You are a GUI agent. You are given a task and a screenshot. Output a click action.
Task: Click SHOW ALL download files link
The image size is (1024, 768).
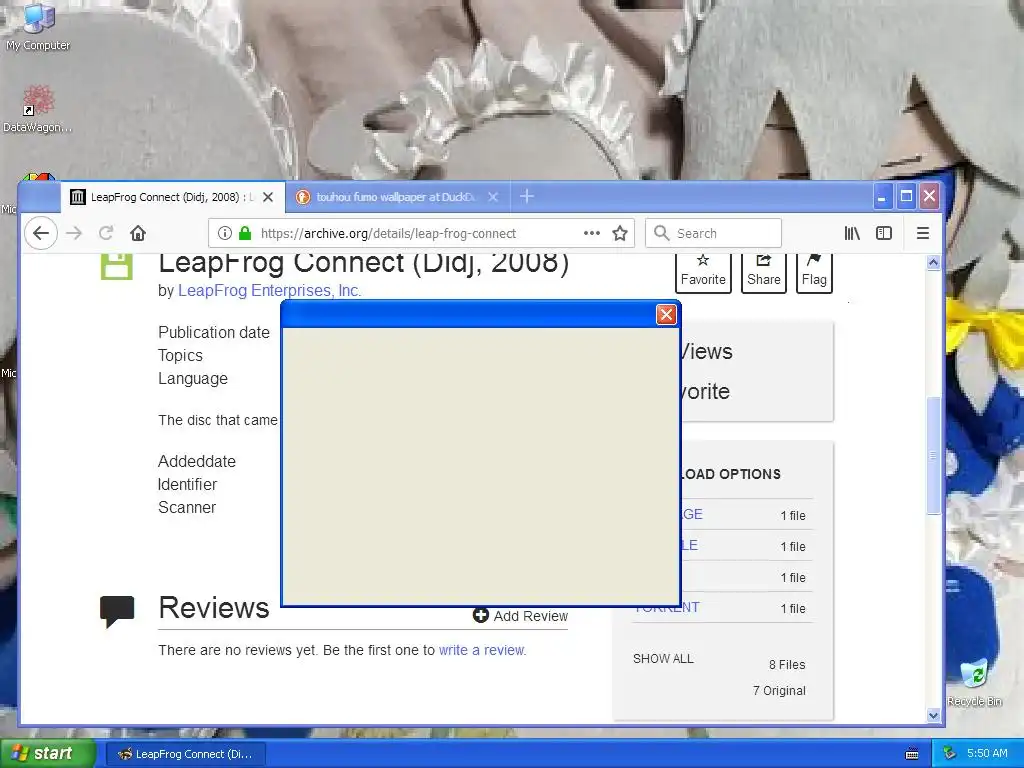pos(663,658)
